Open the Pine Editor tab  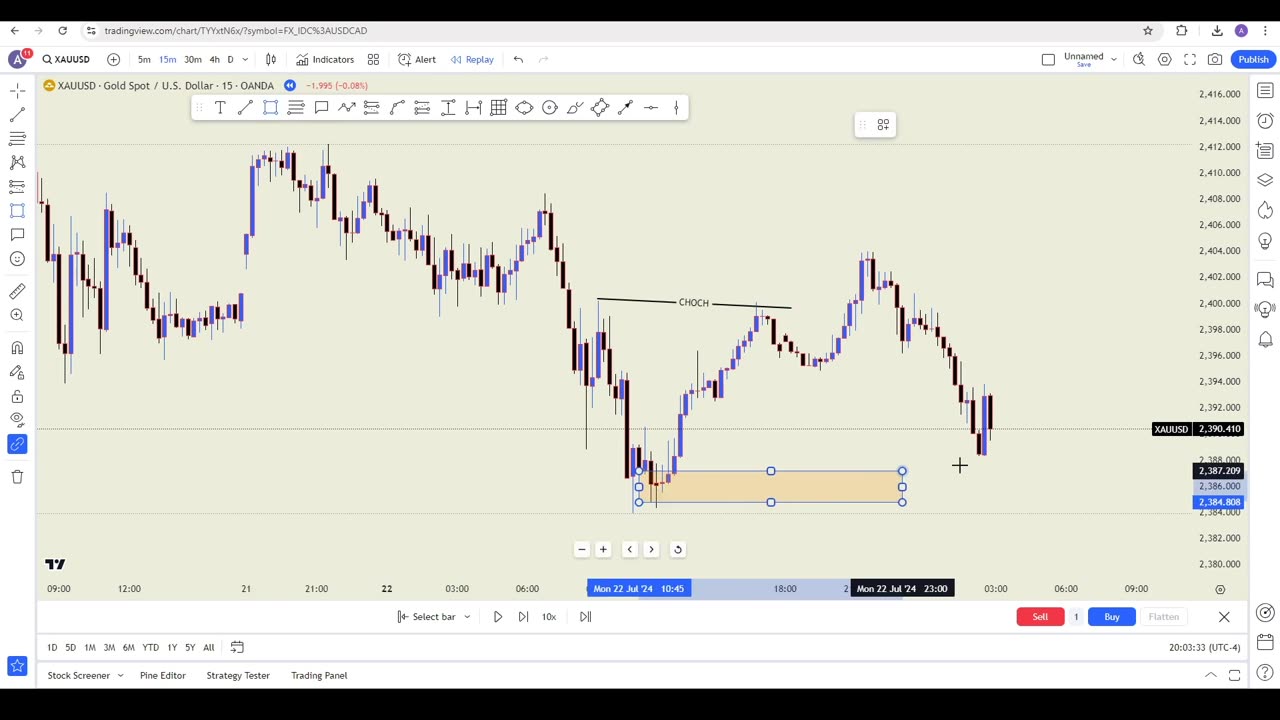tap(162, 675)
